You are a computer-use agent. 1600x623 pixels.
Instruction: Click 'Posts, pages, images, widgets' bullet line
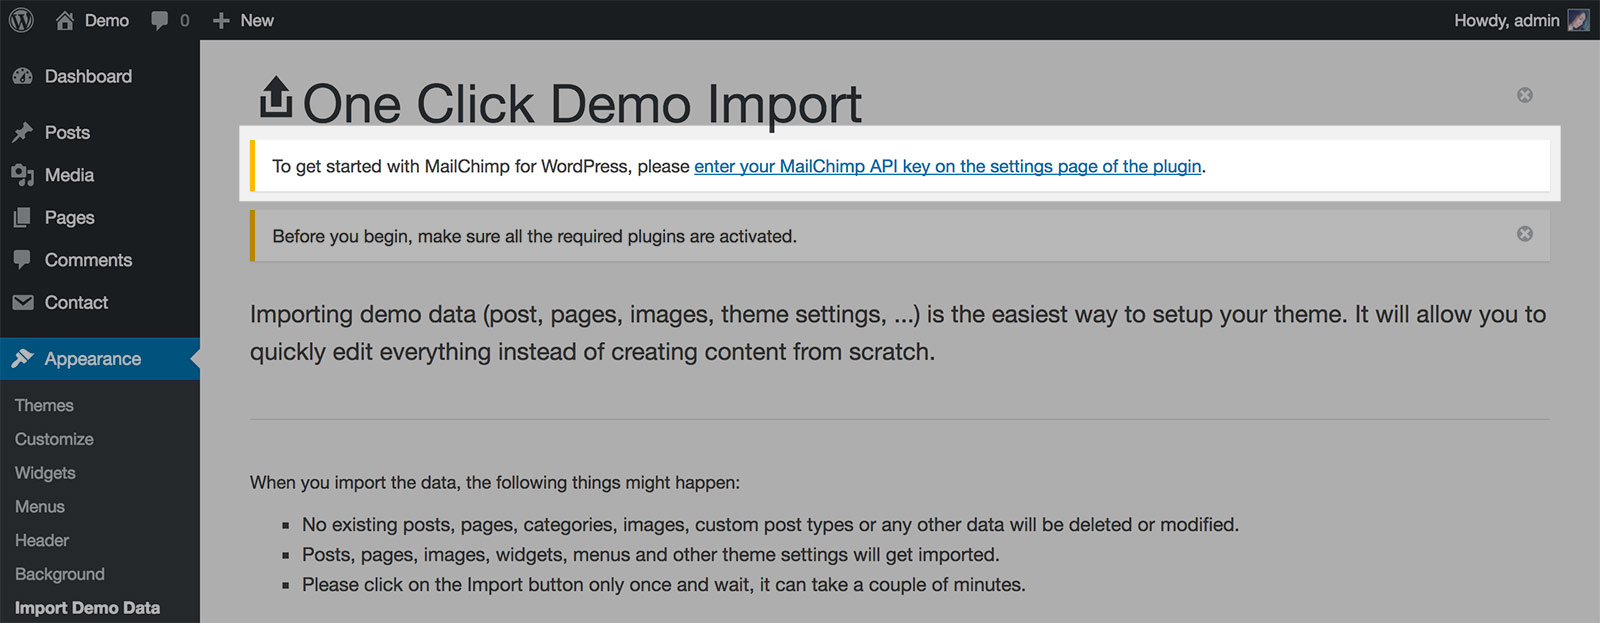point(651,554)
